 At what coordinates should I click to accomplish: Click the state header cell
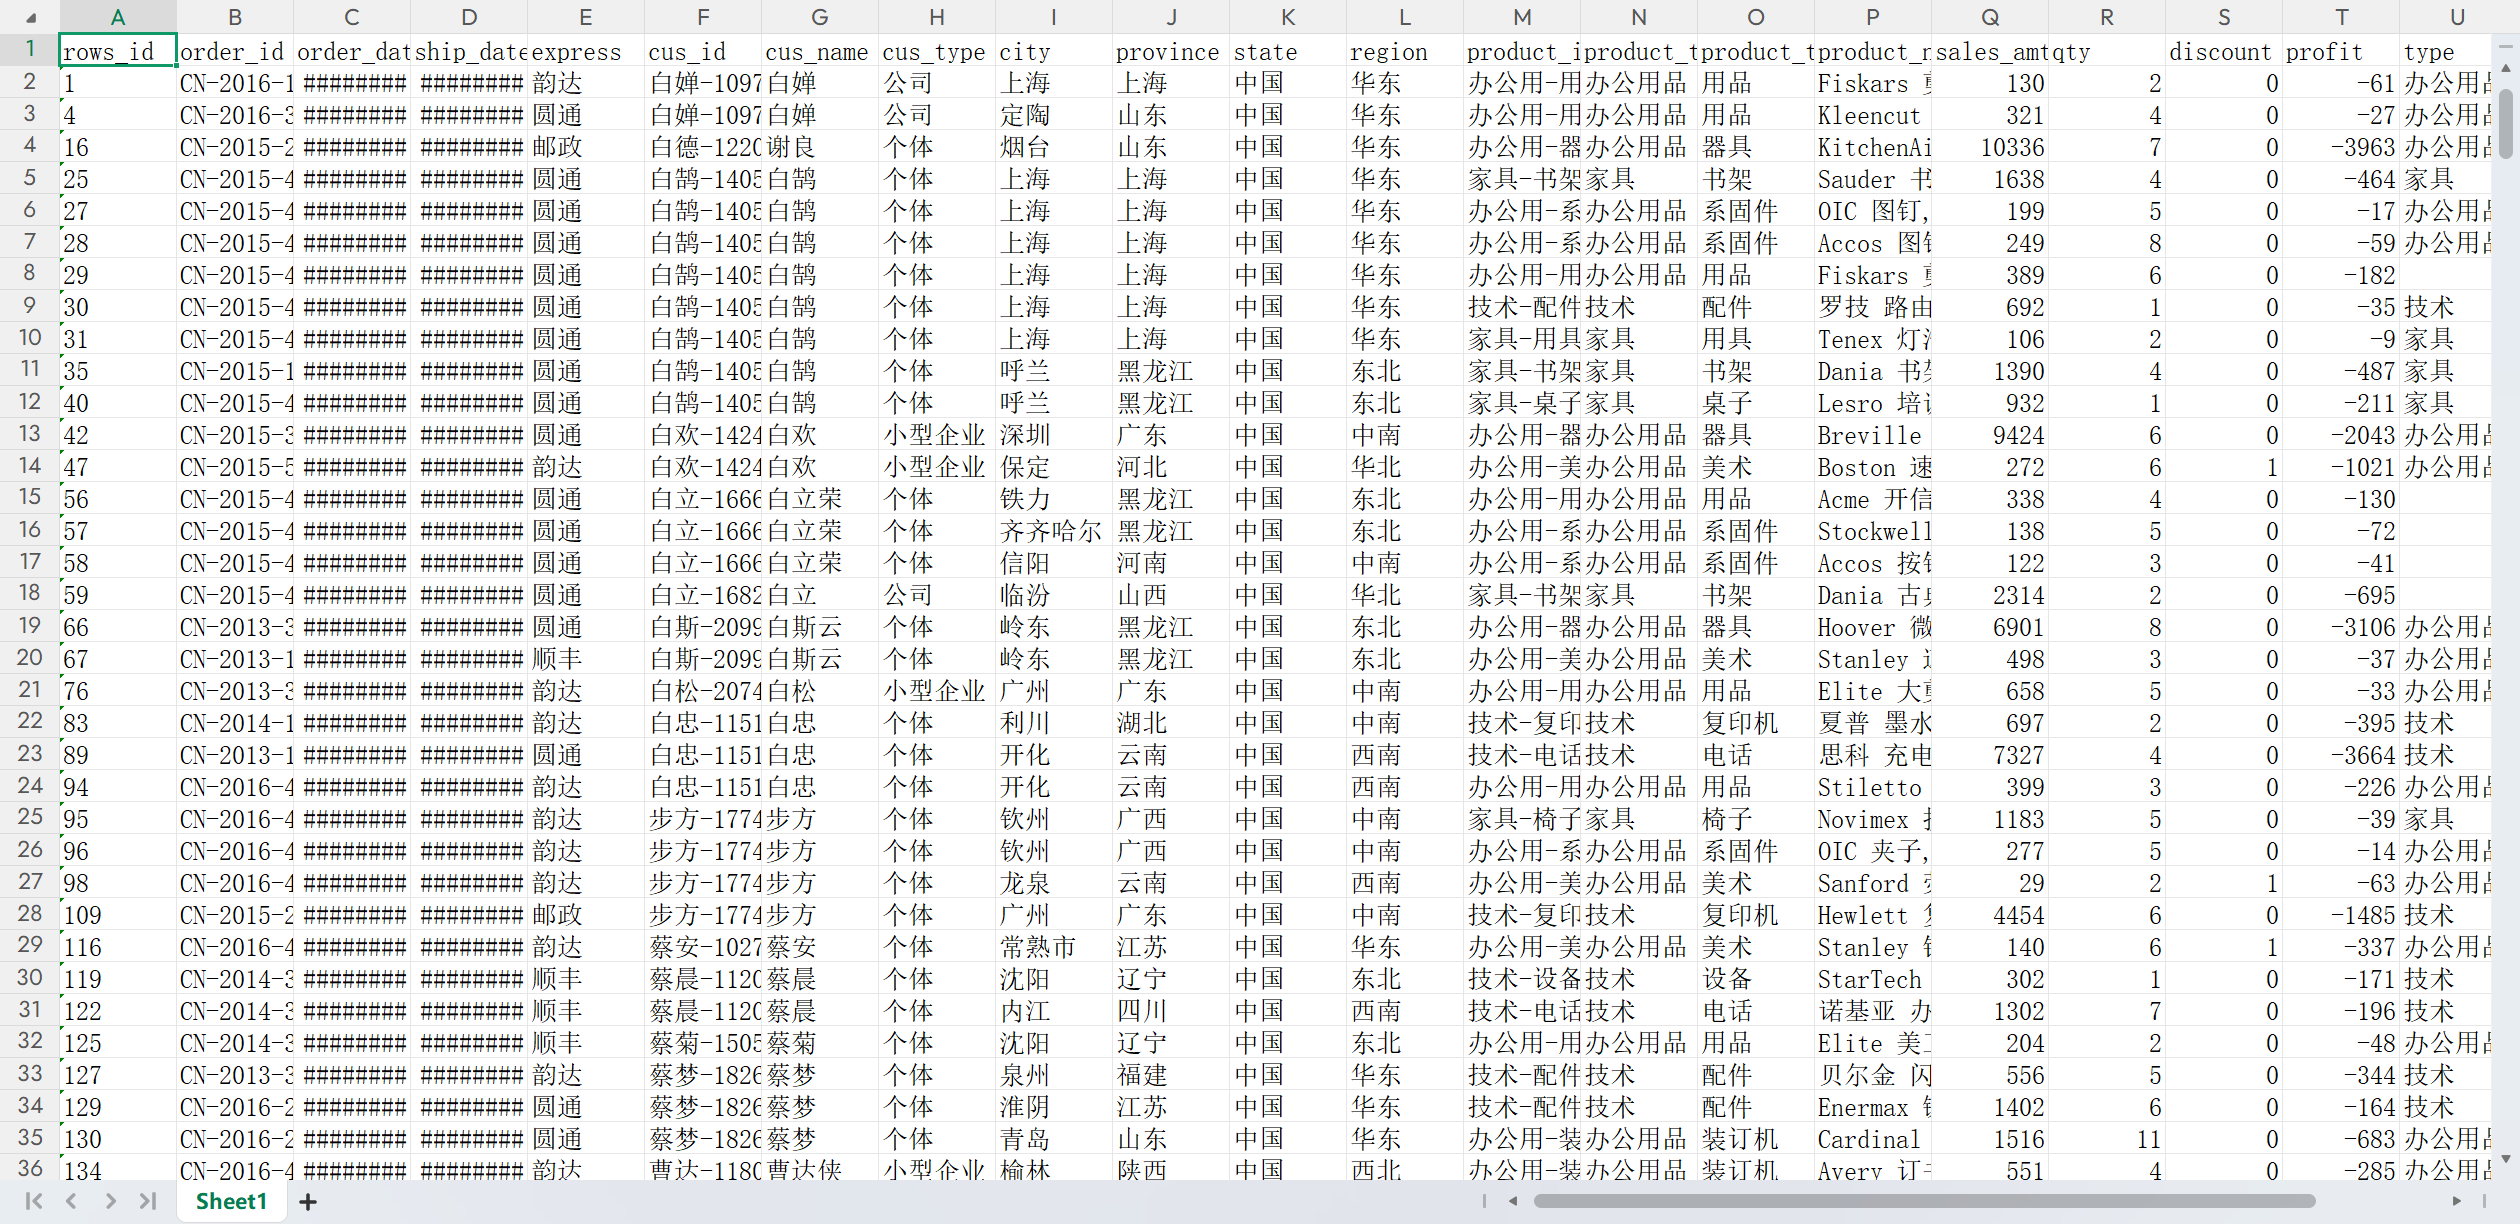[x=1288, y=51]
